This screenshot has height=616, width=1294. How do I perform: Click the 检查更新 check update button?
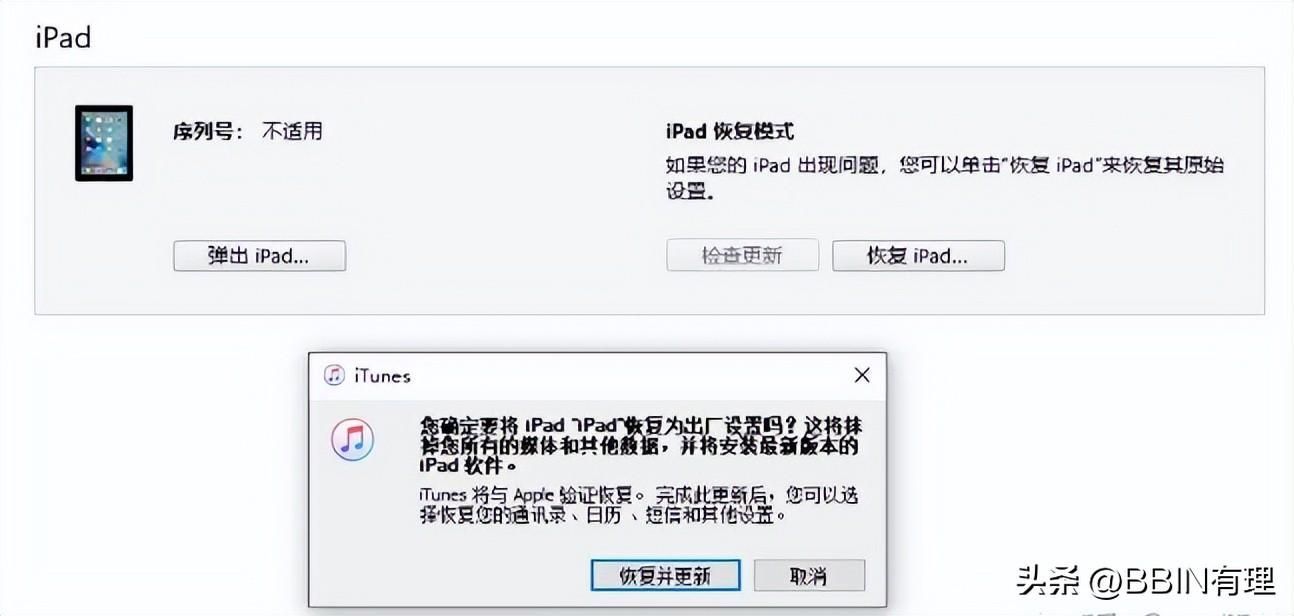pos(742,255)
